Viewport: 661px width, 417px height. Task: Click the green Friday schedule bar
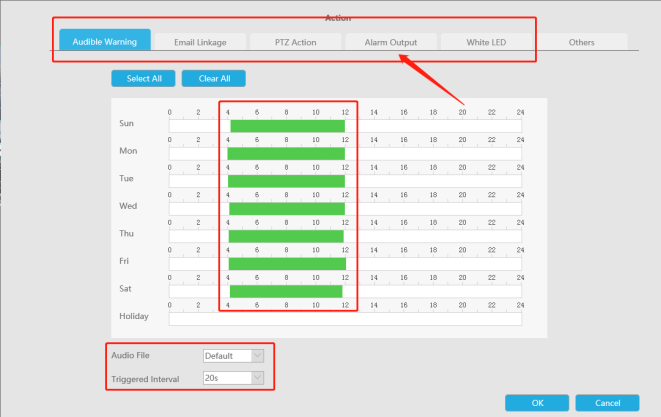[287, 263]
